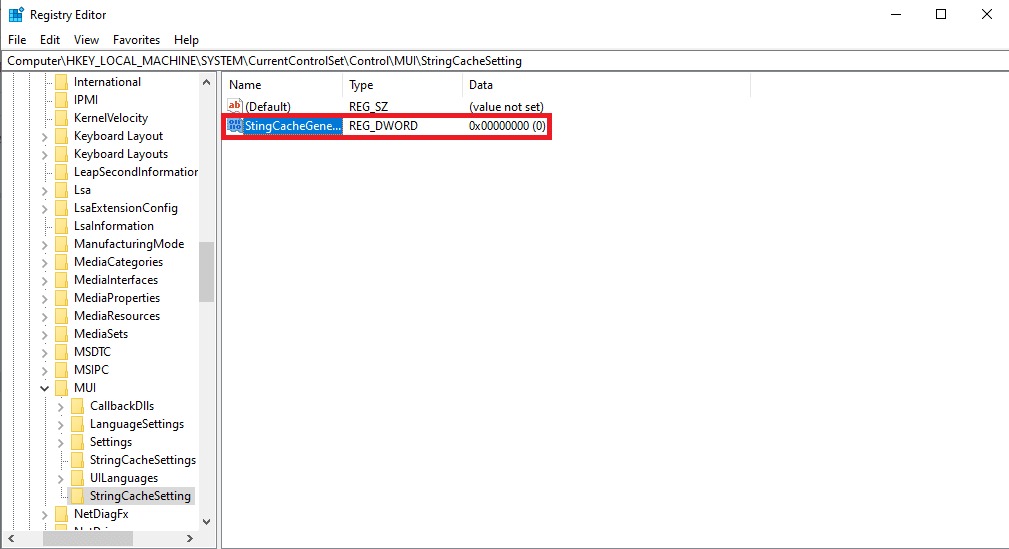
Task: Click the CallbackDlls folder icon
Action: pos(78,406)
